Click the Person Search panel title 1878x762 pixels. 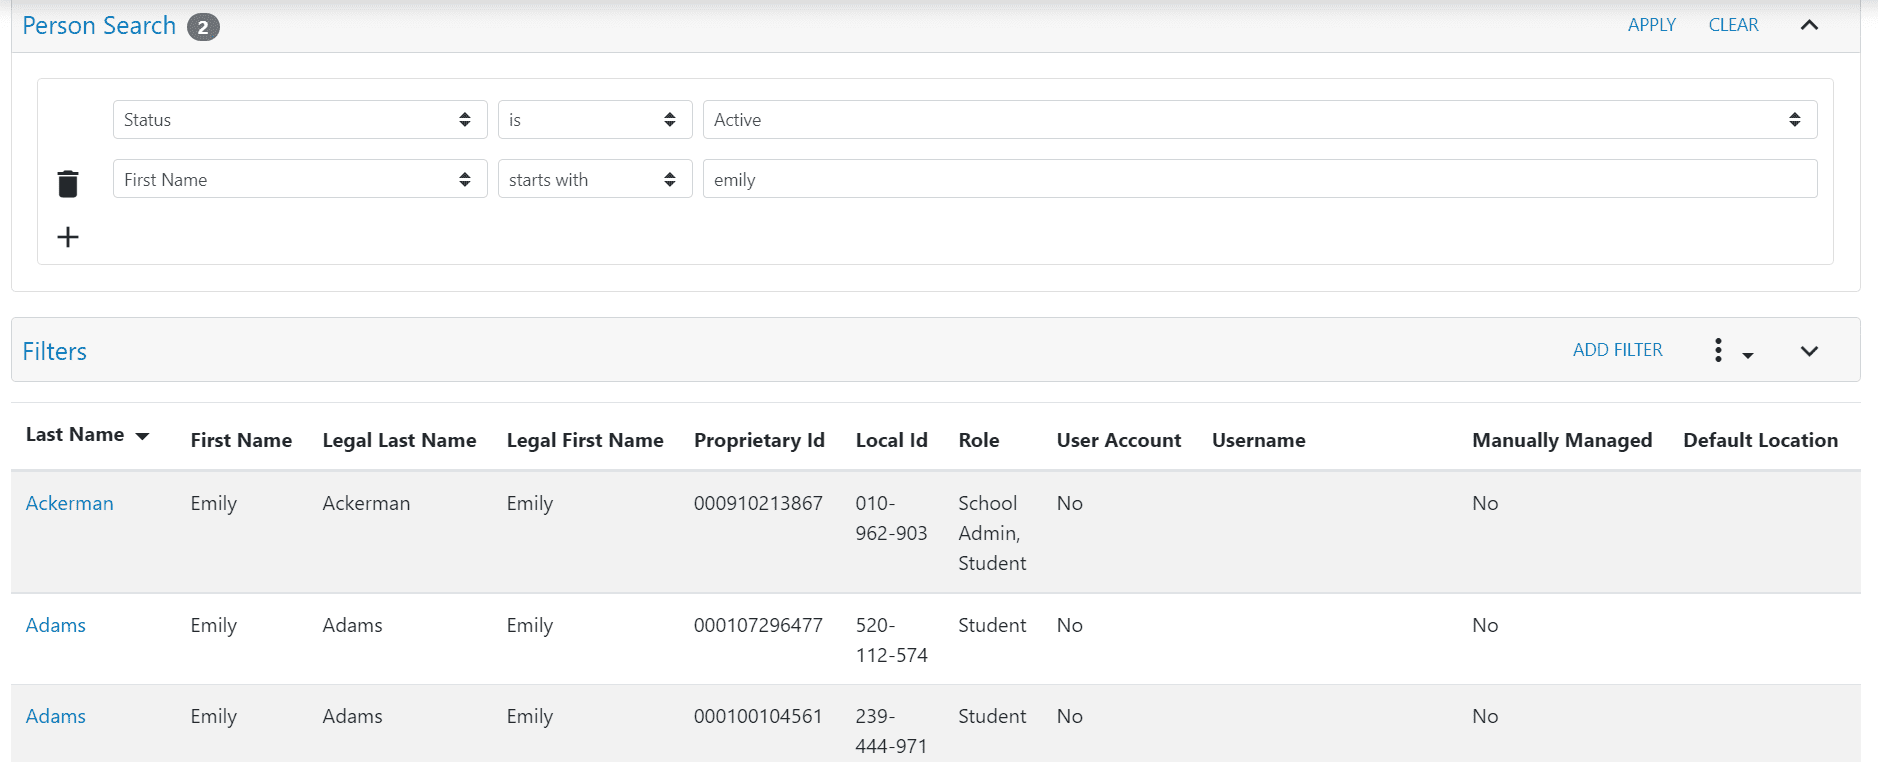click(99, 26)
